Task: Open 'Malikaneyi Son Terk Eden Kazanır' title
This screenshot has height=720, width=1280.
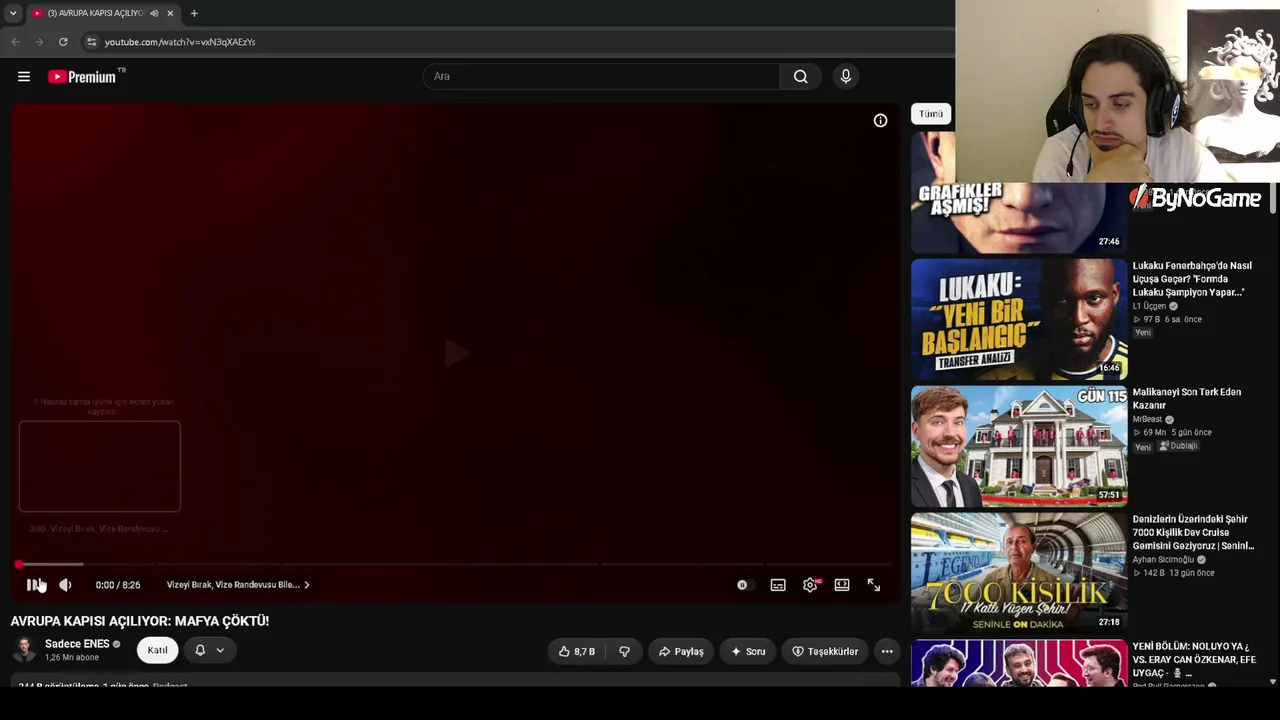Action: pos(1186,399)
